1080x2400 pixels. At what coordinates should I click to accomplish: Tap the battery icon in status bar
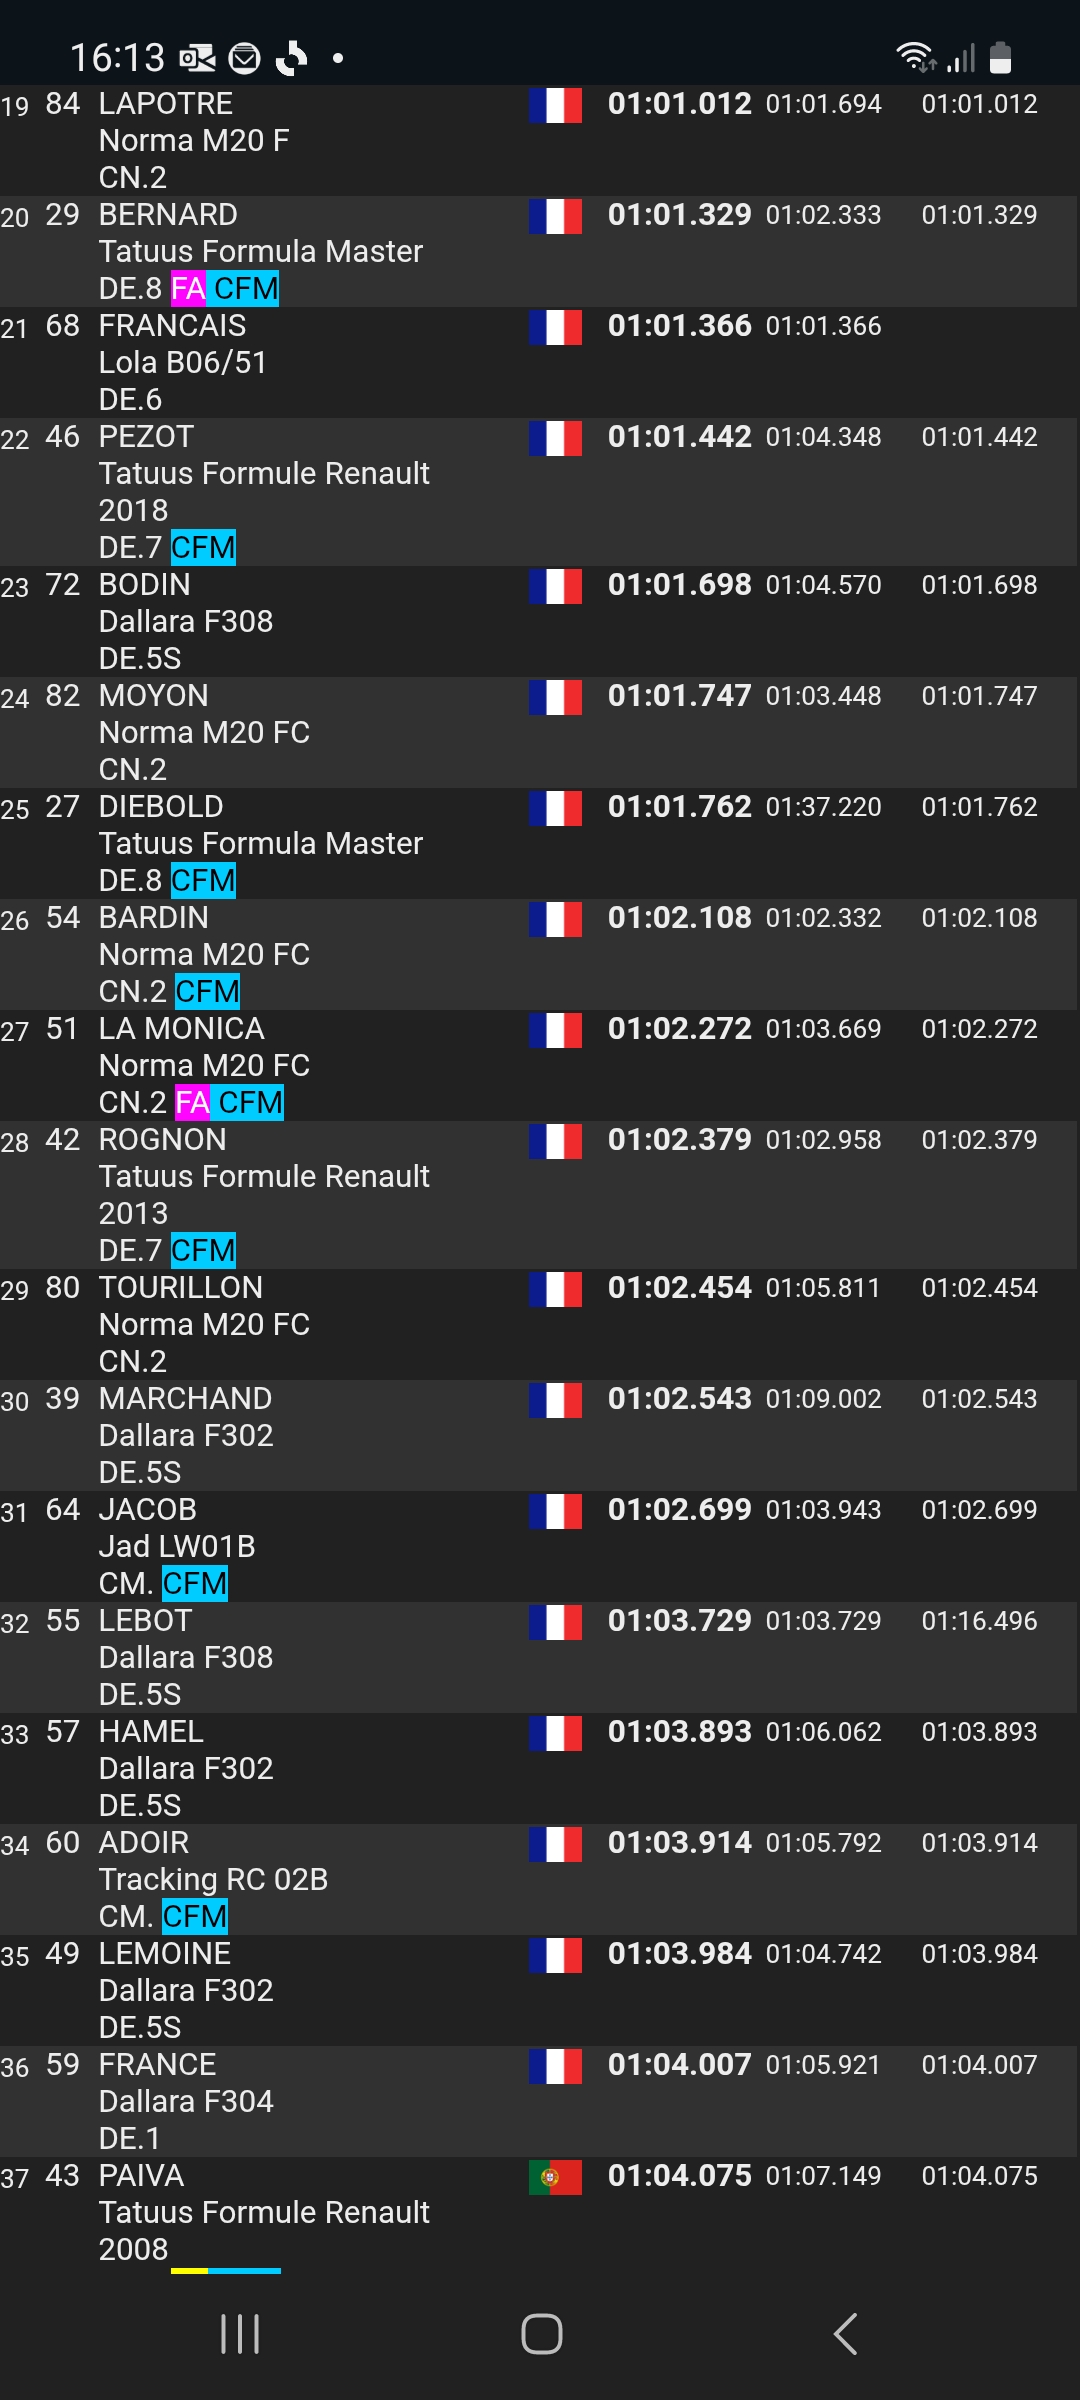1000,58
